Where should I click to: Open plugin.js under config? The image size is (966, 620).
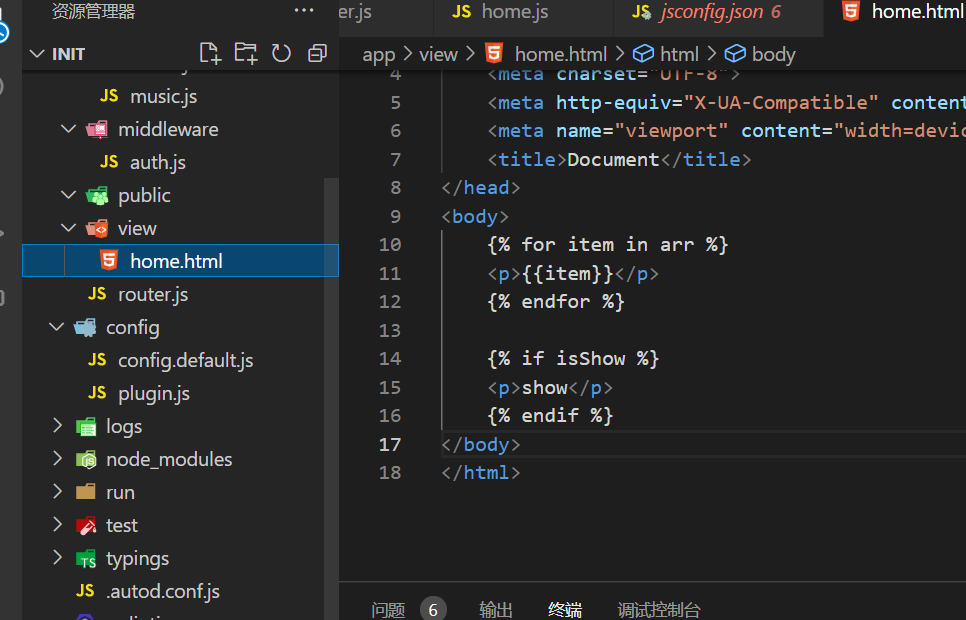tap(180, 393)
